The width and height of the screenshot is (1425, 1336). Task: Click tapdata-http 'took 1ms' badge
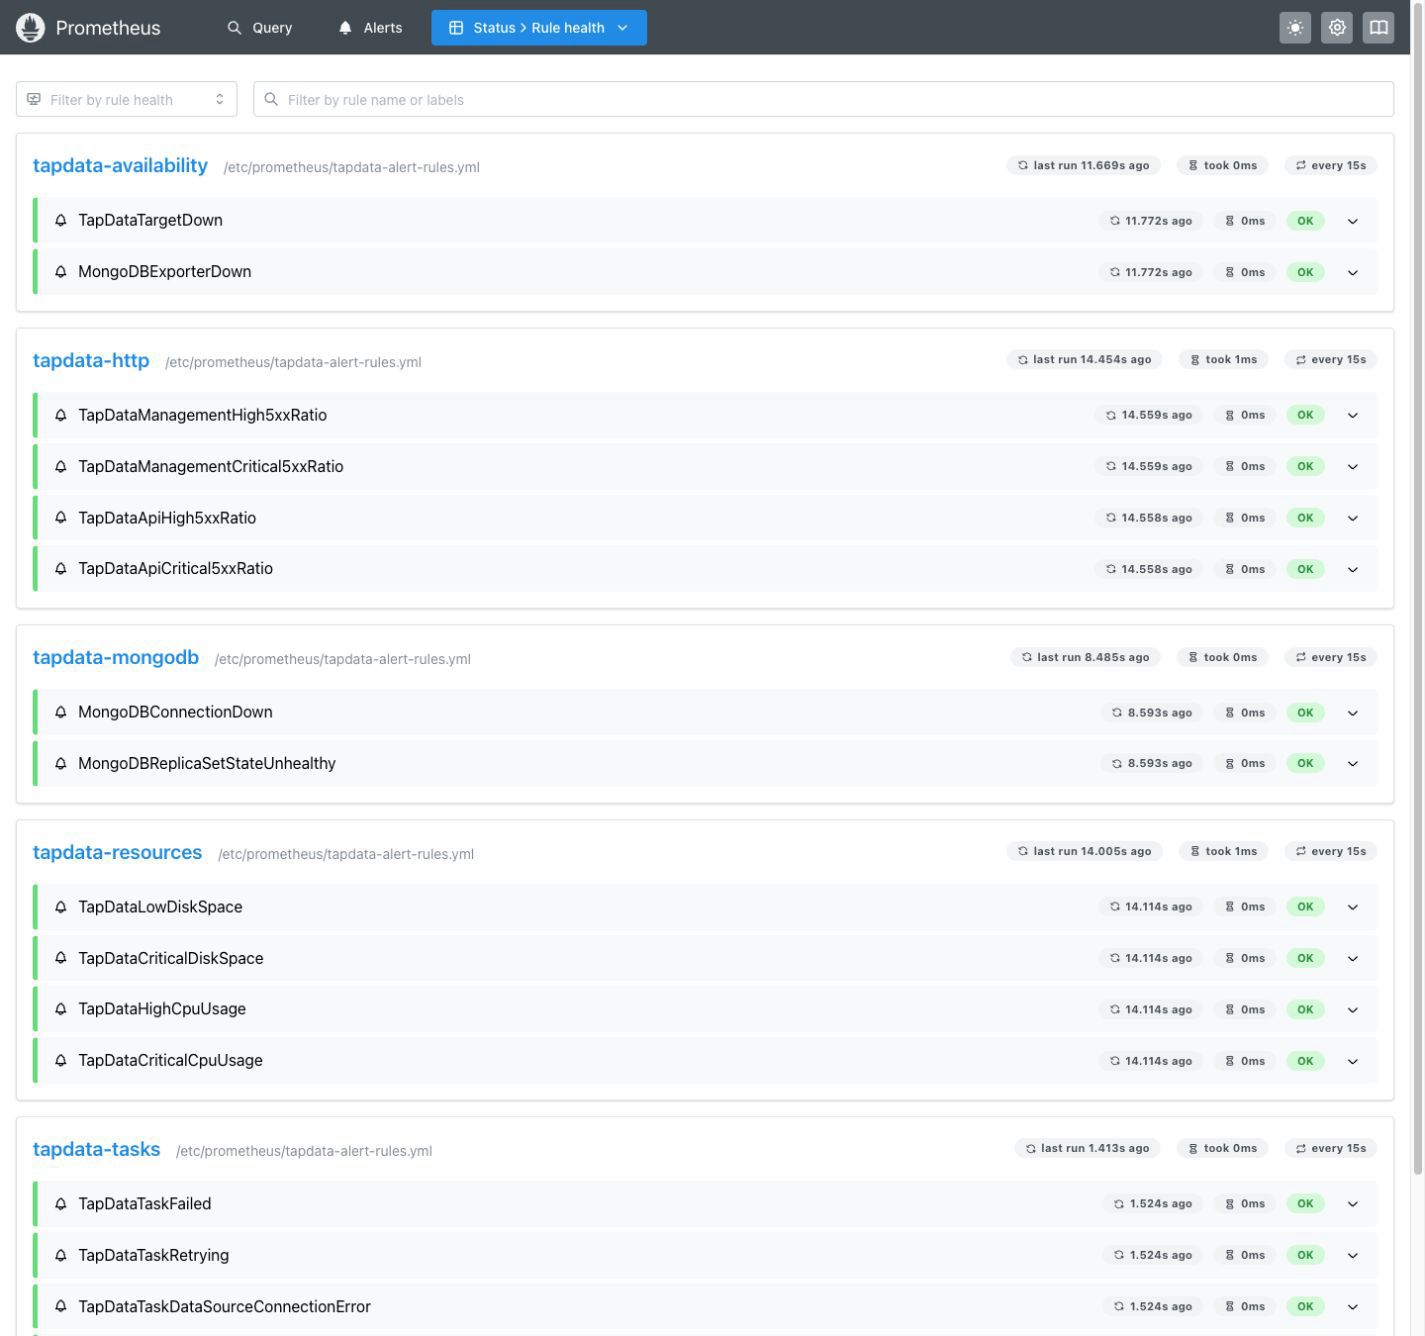(1223, 359)
